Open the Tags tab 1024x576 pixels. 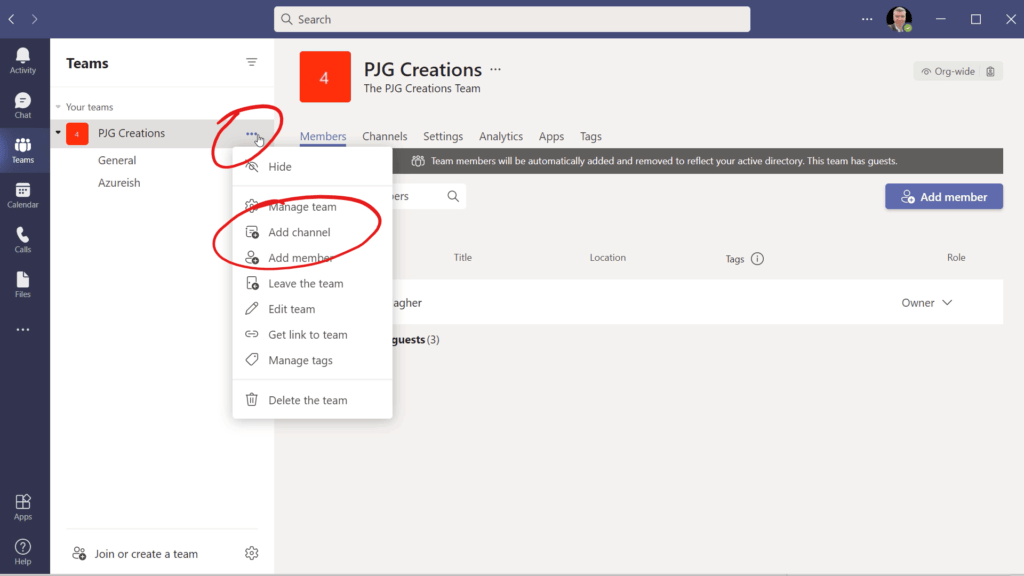(590, 136)
